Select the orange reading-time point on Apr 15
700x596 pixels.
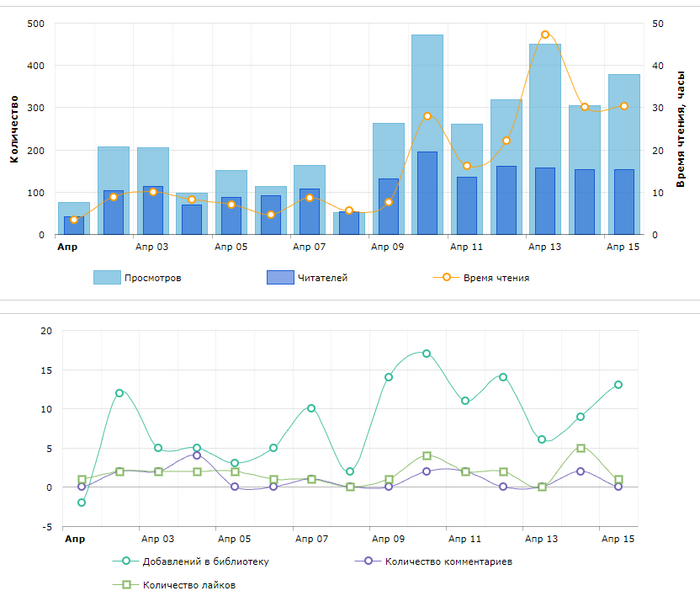coord(624,106)
